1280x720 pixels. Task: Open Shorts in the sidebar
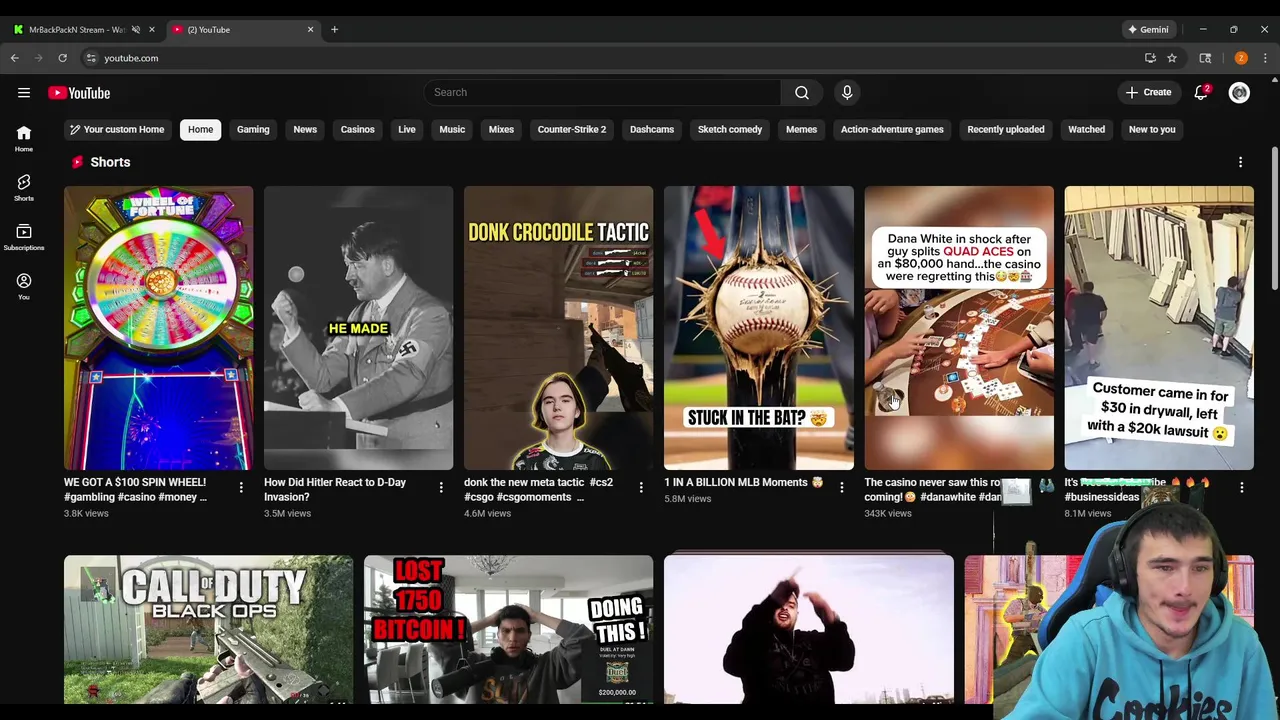(x=24, y=187)
